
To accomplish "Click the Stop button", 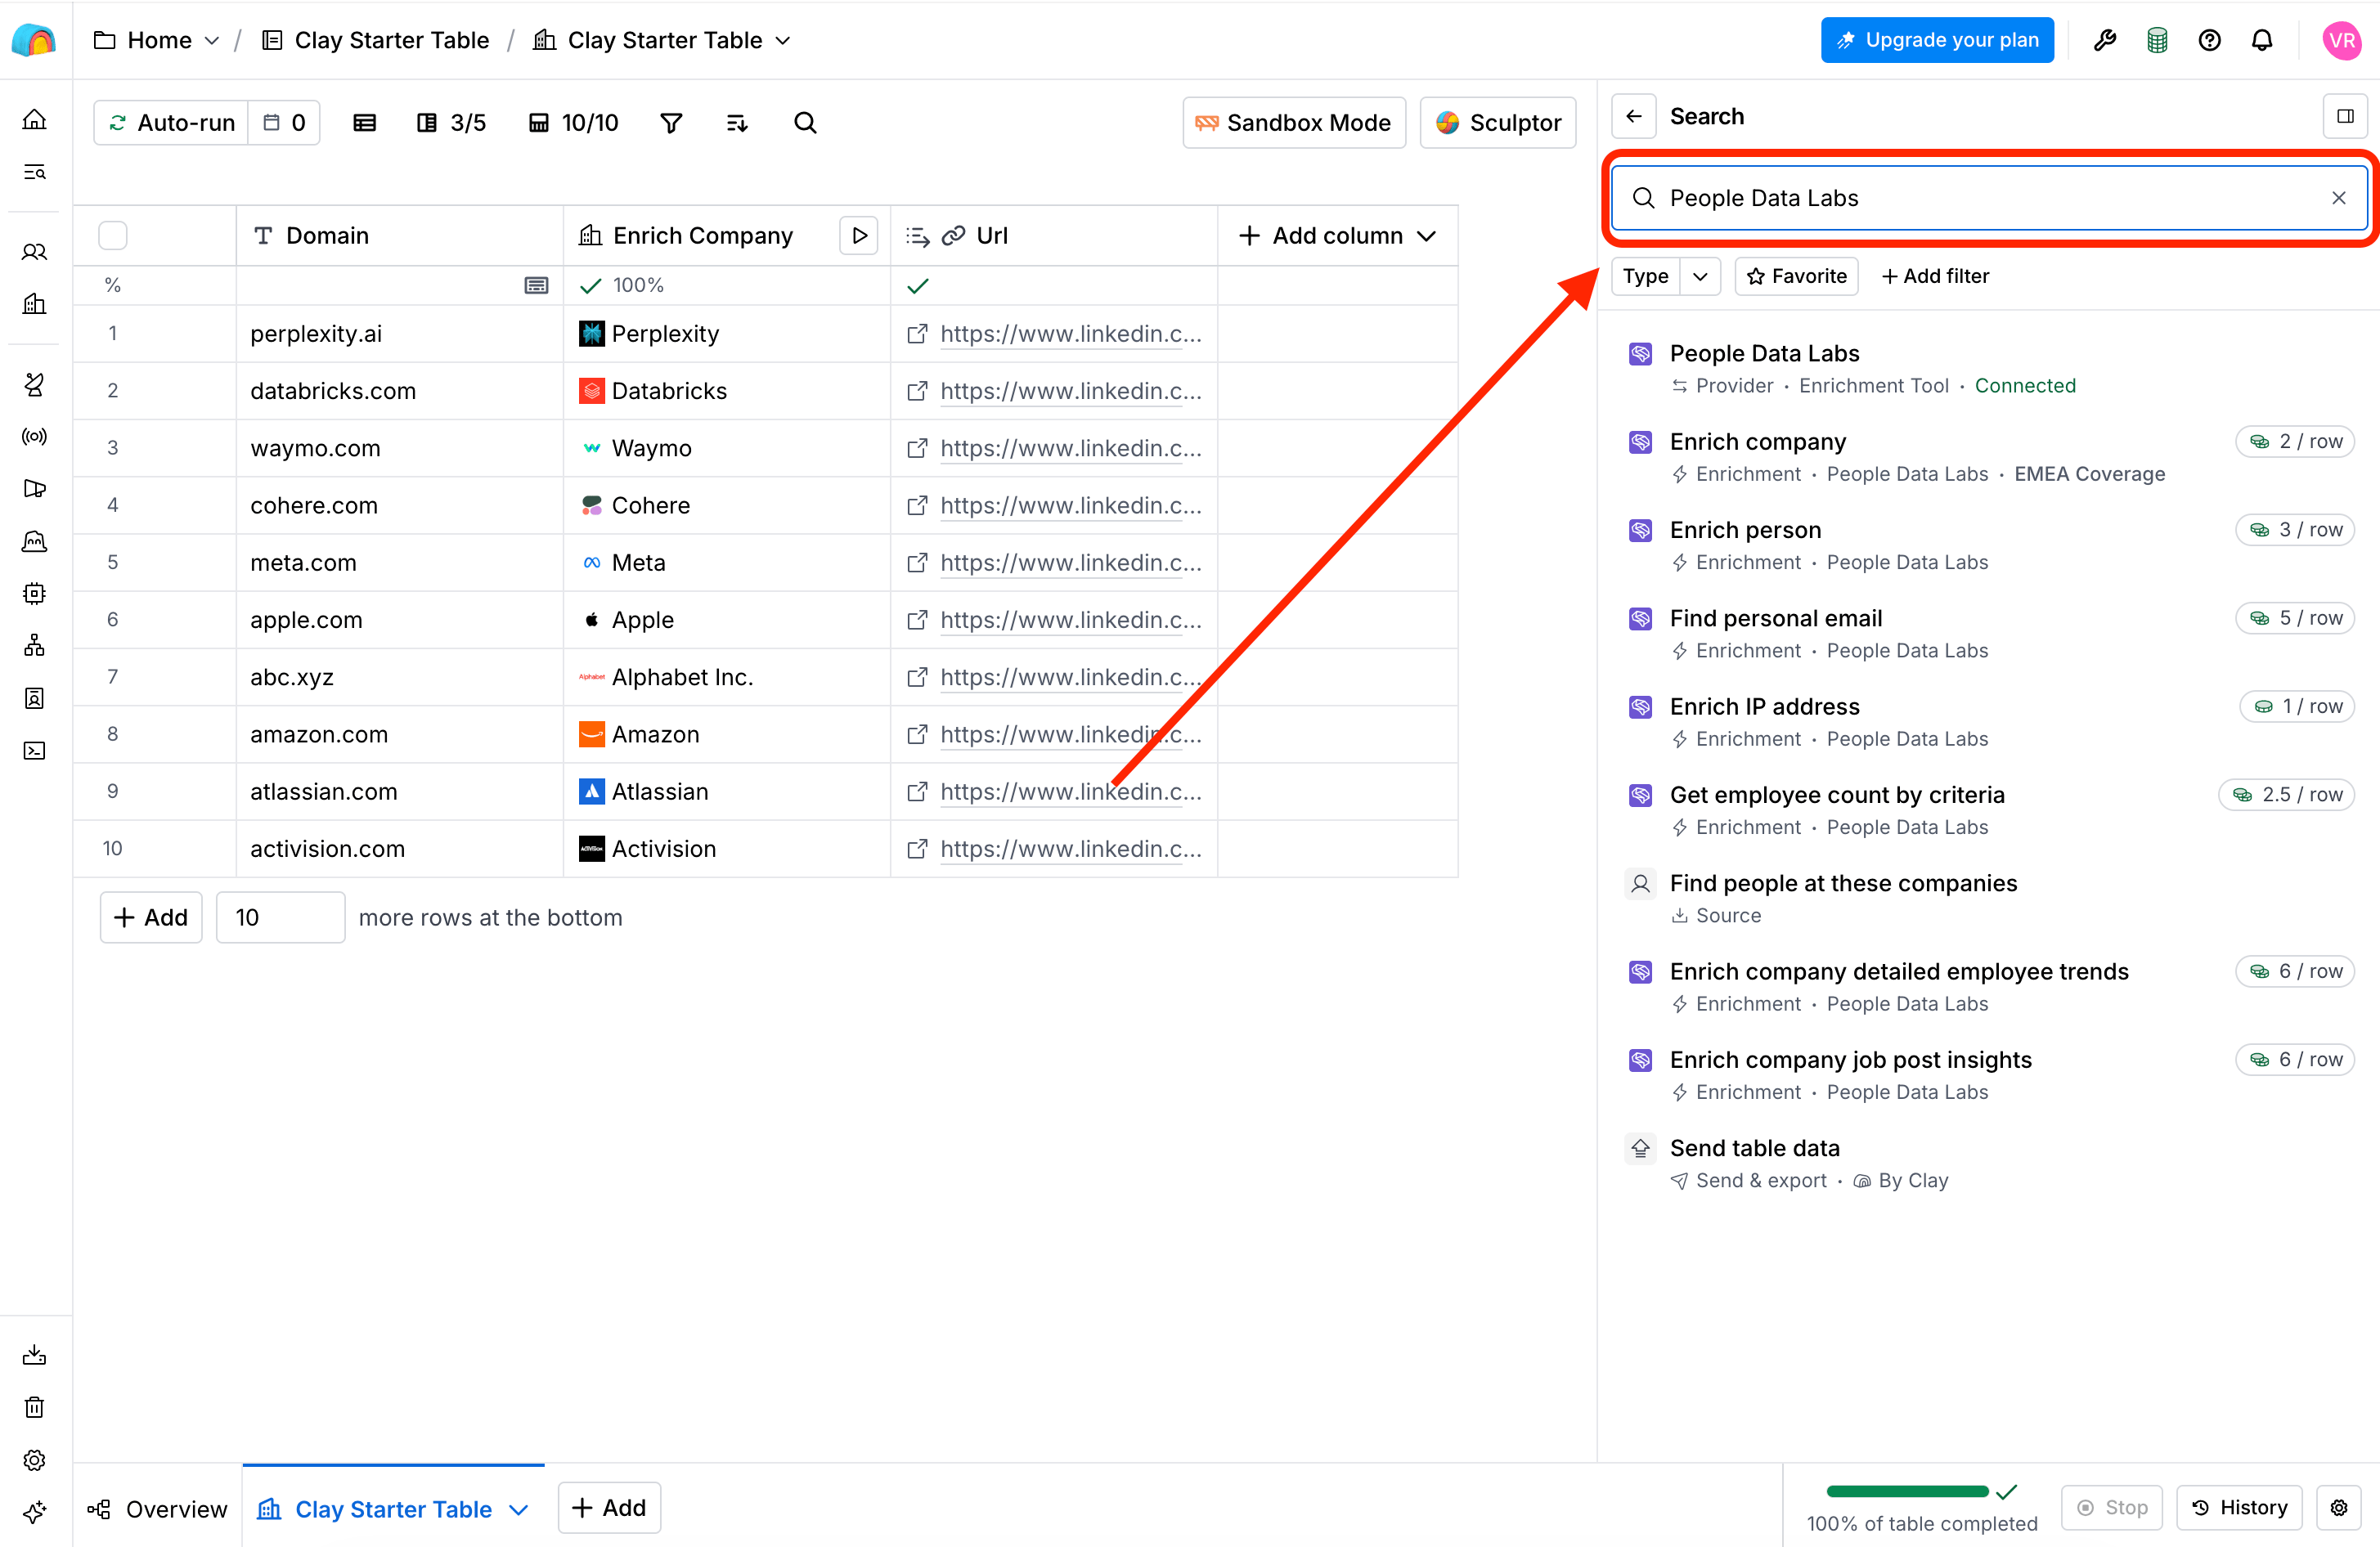I will (2111, 1507).
